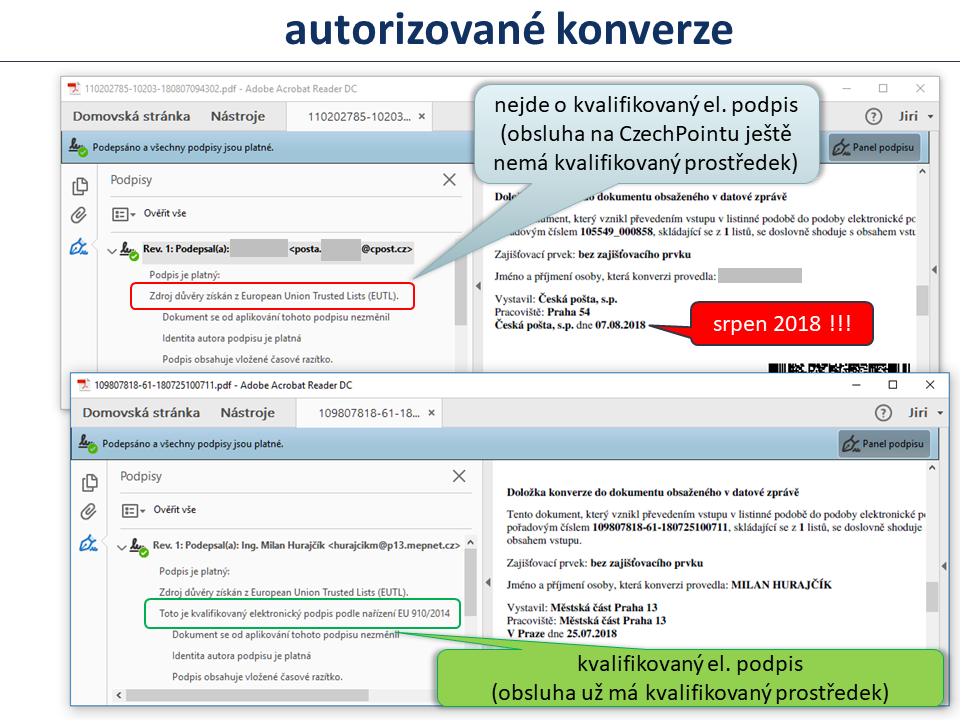Image resolution: width=960 pixels, height=720 pixels.
Task: Click PDF icon in lower window title bar
Action: click(x=83, y=385)
